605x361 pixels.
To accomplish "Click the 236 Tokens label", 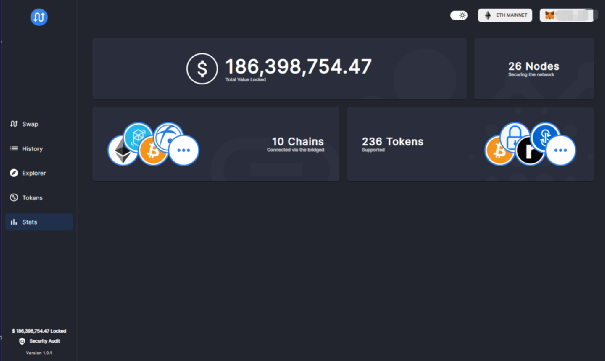I will (392, 142).
